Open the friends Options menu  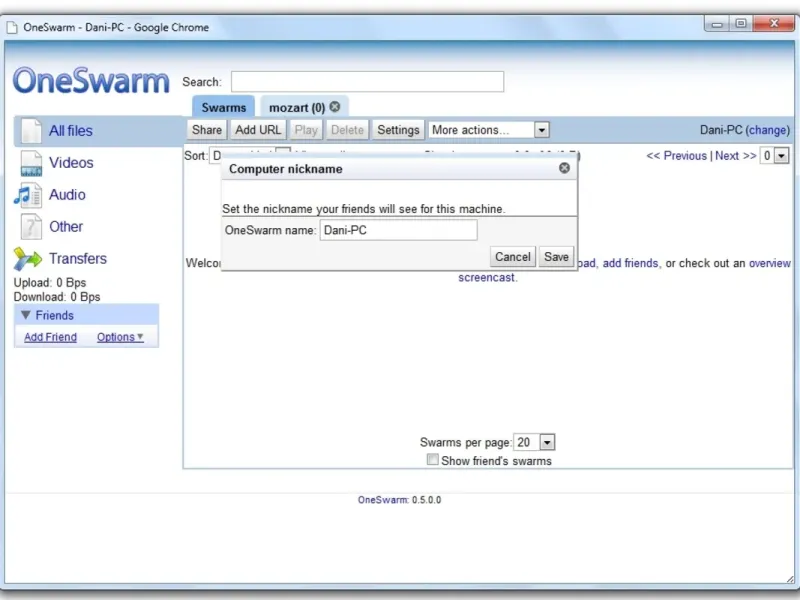120,337
